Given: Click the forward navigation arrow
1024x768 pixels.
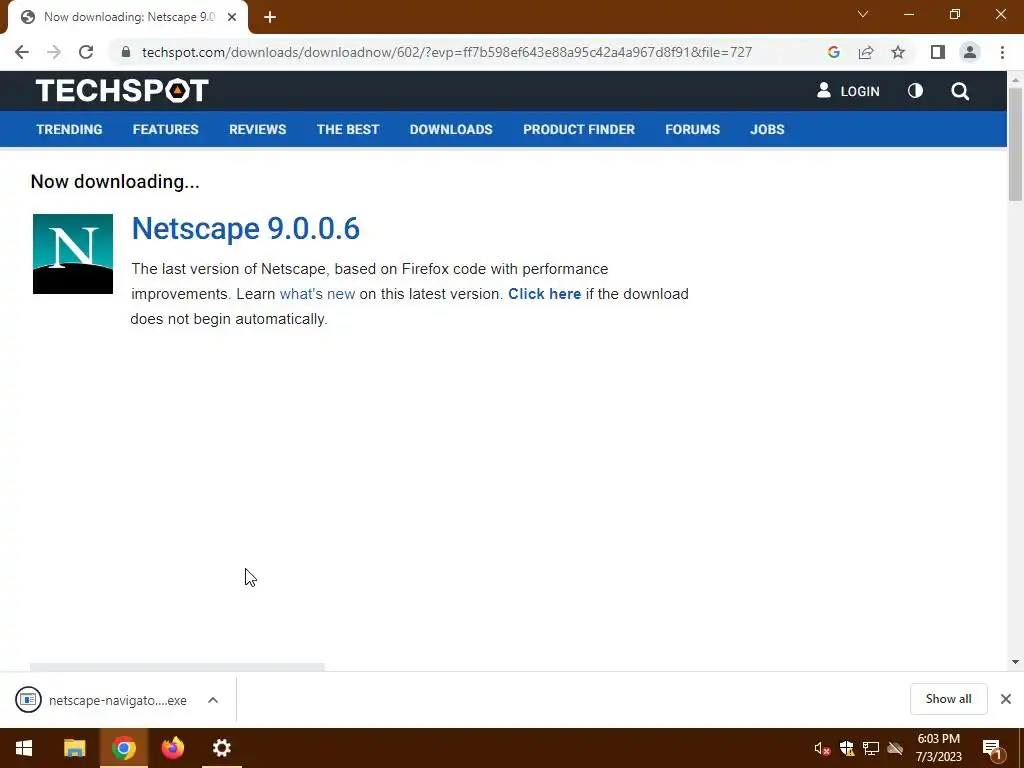Looking at the screenshot, I should (54, 52).
